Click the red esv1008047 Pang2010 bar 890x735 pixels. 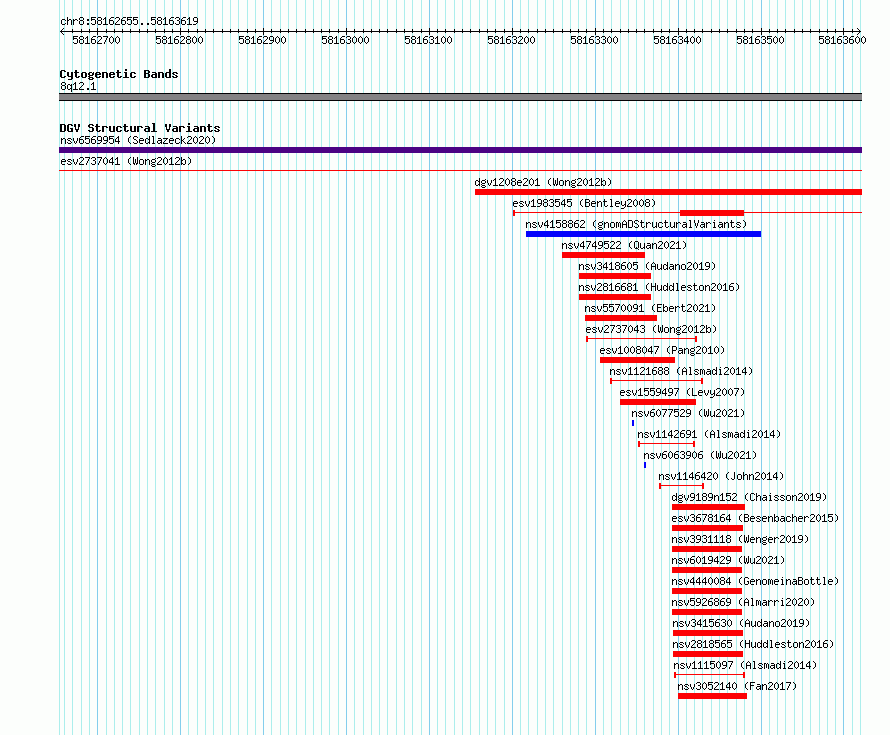tap(637, 360)
